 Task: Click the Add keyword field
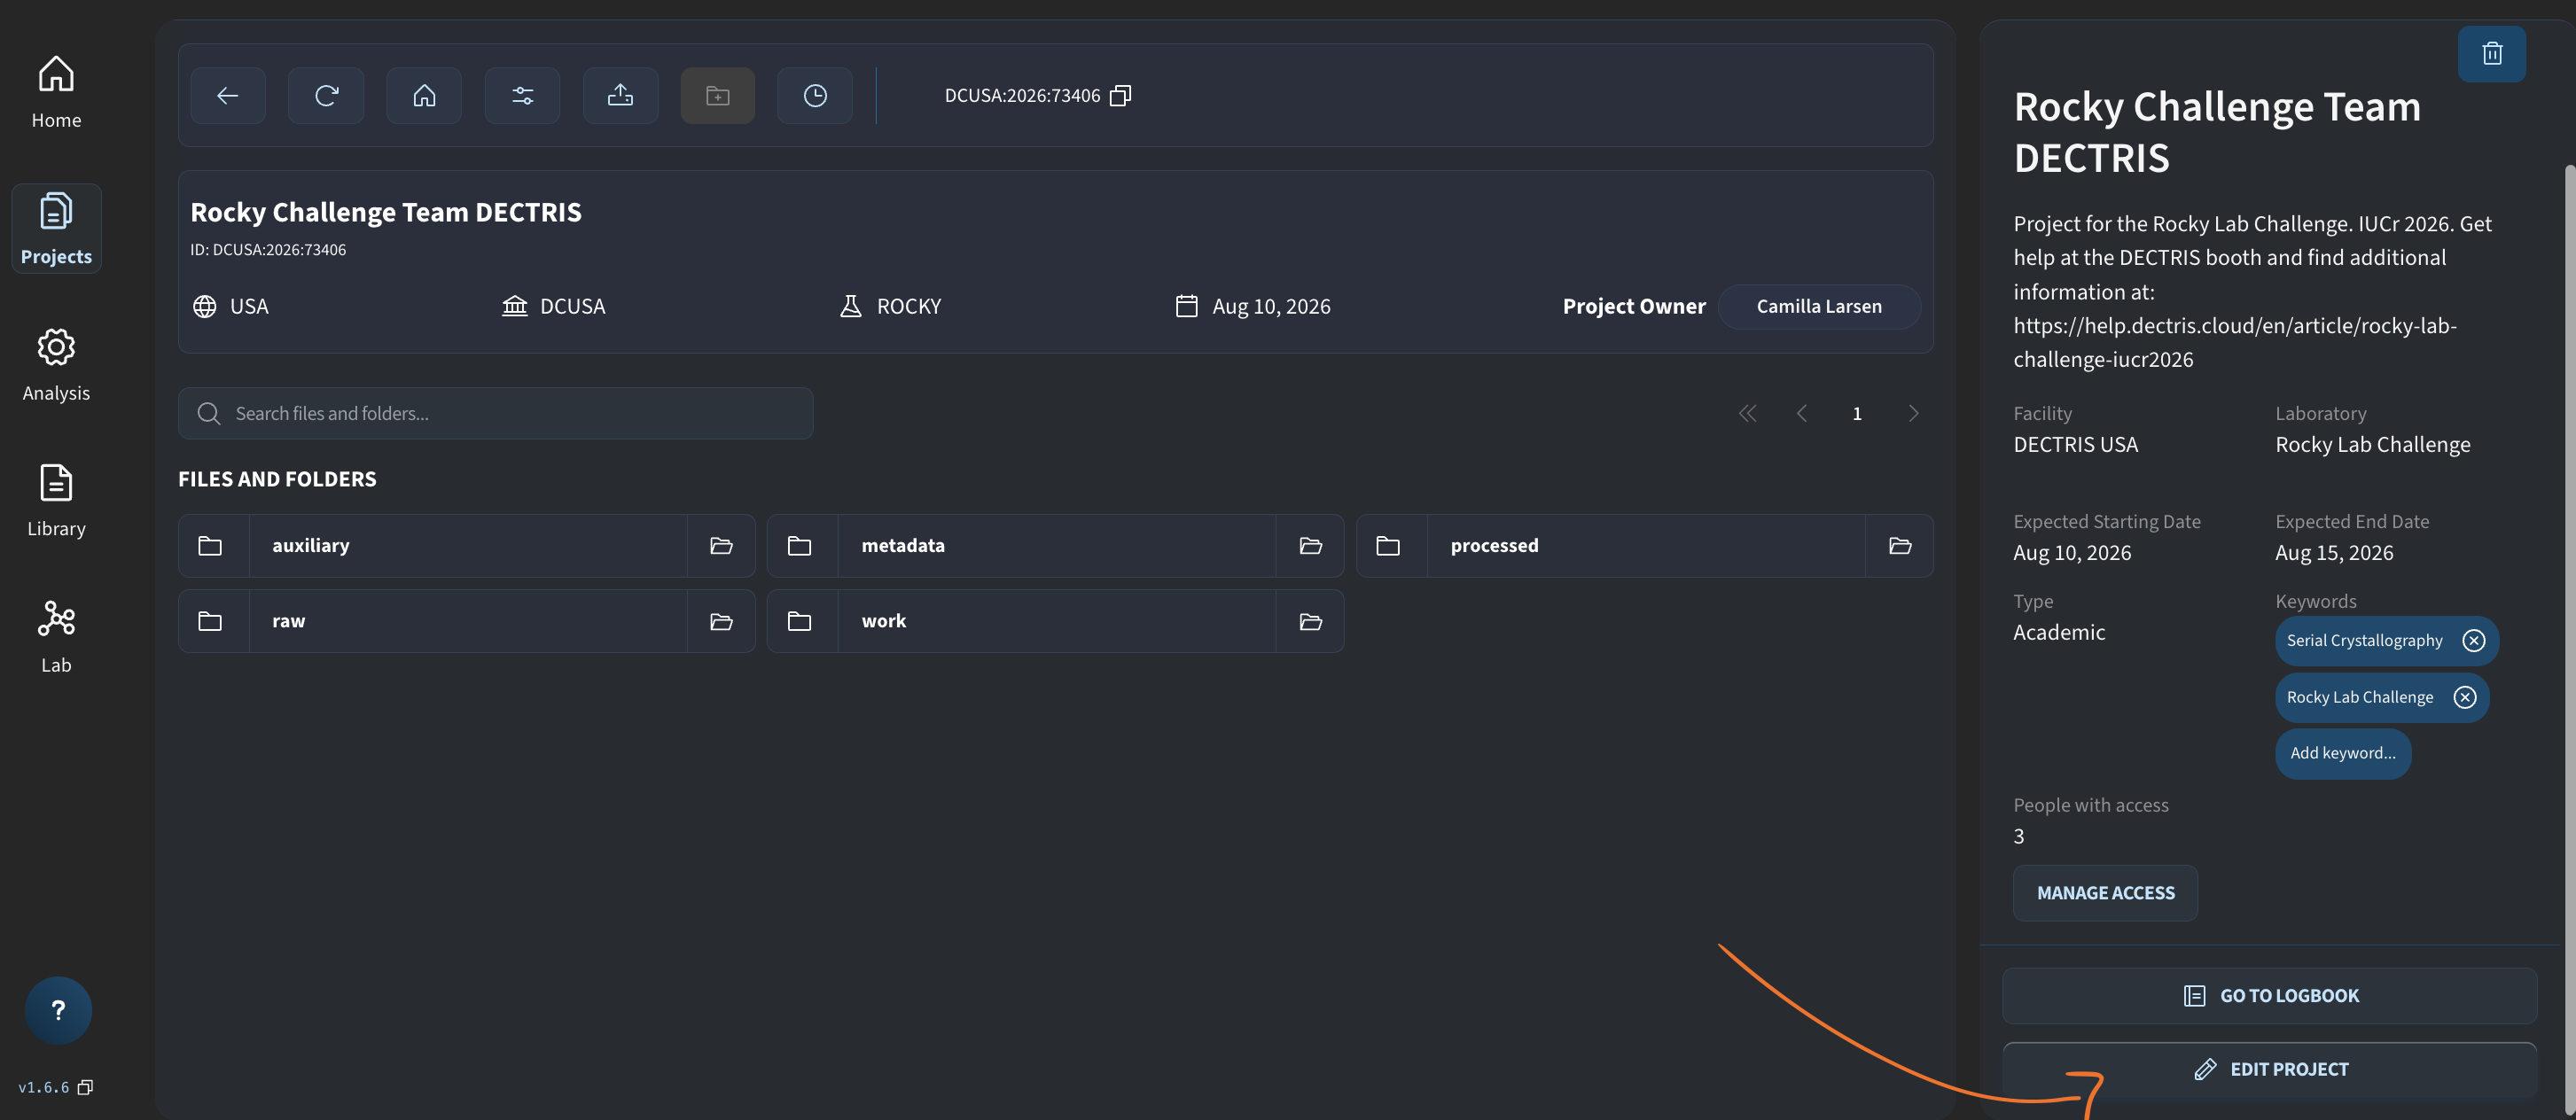[x=2343, y=753]
